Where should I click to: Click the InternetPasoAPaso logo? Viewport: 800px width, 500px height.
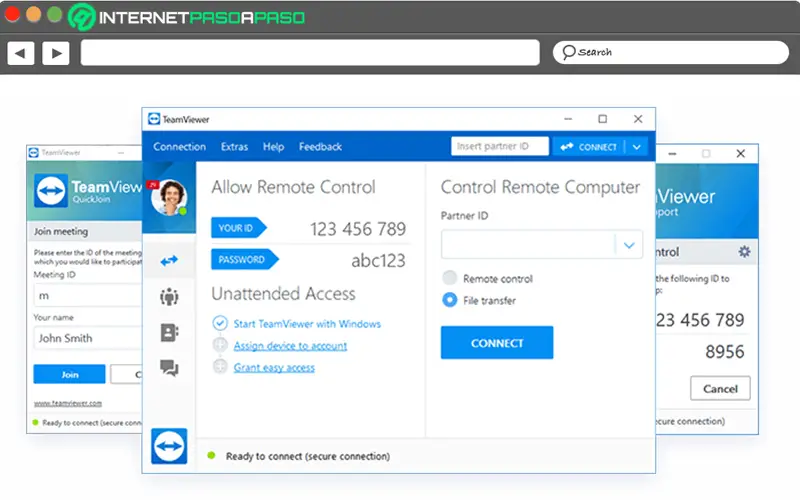point(186,17)
